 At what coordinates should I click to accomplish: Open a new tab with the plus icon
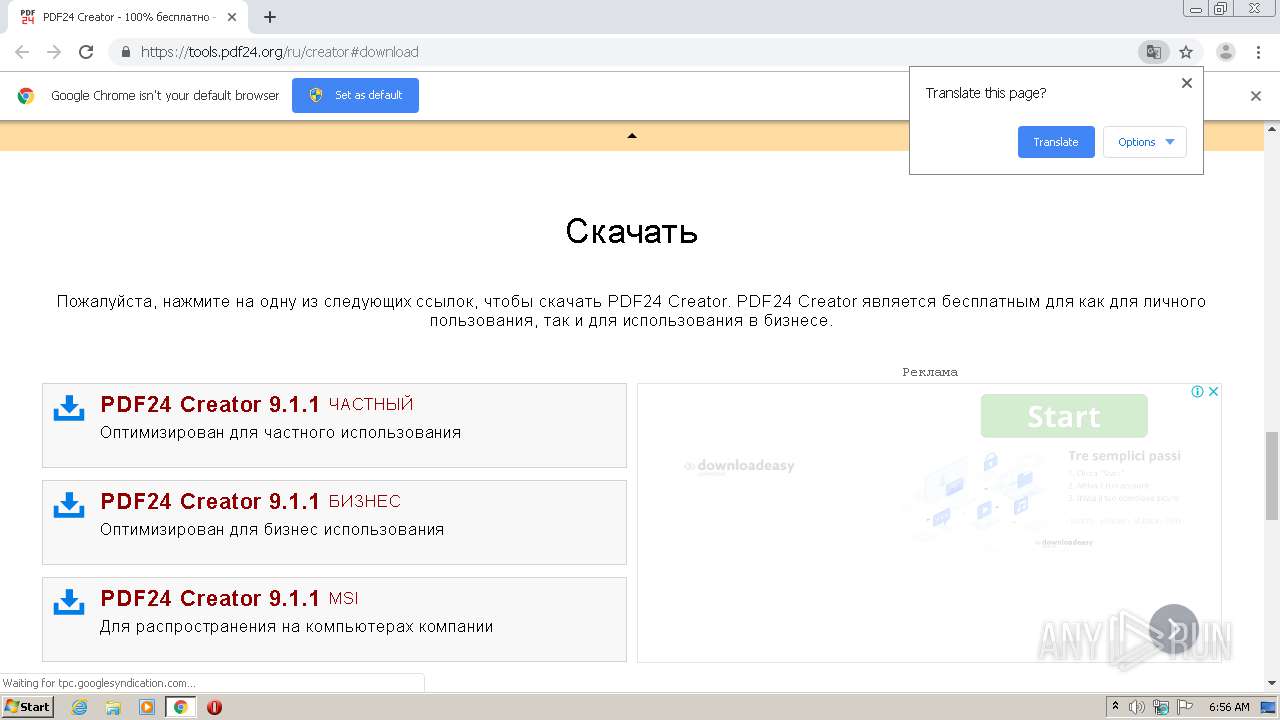(x=270, y=17)
